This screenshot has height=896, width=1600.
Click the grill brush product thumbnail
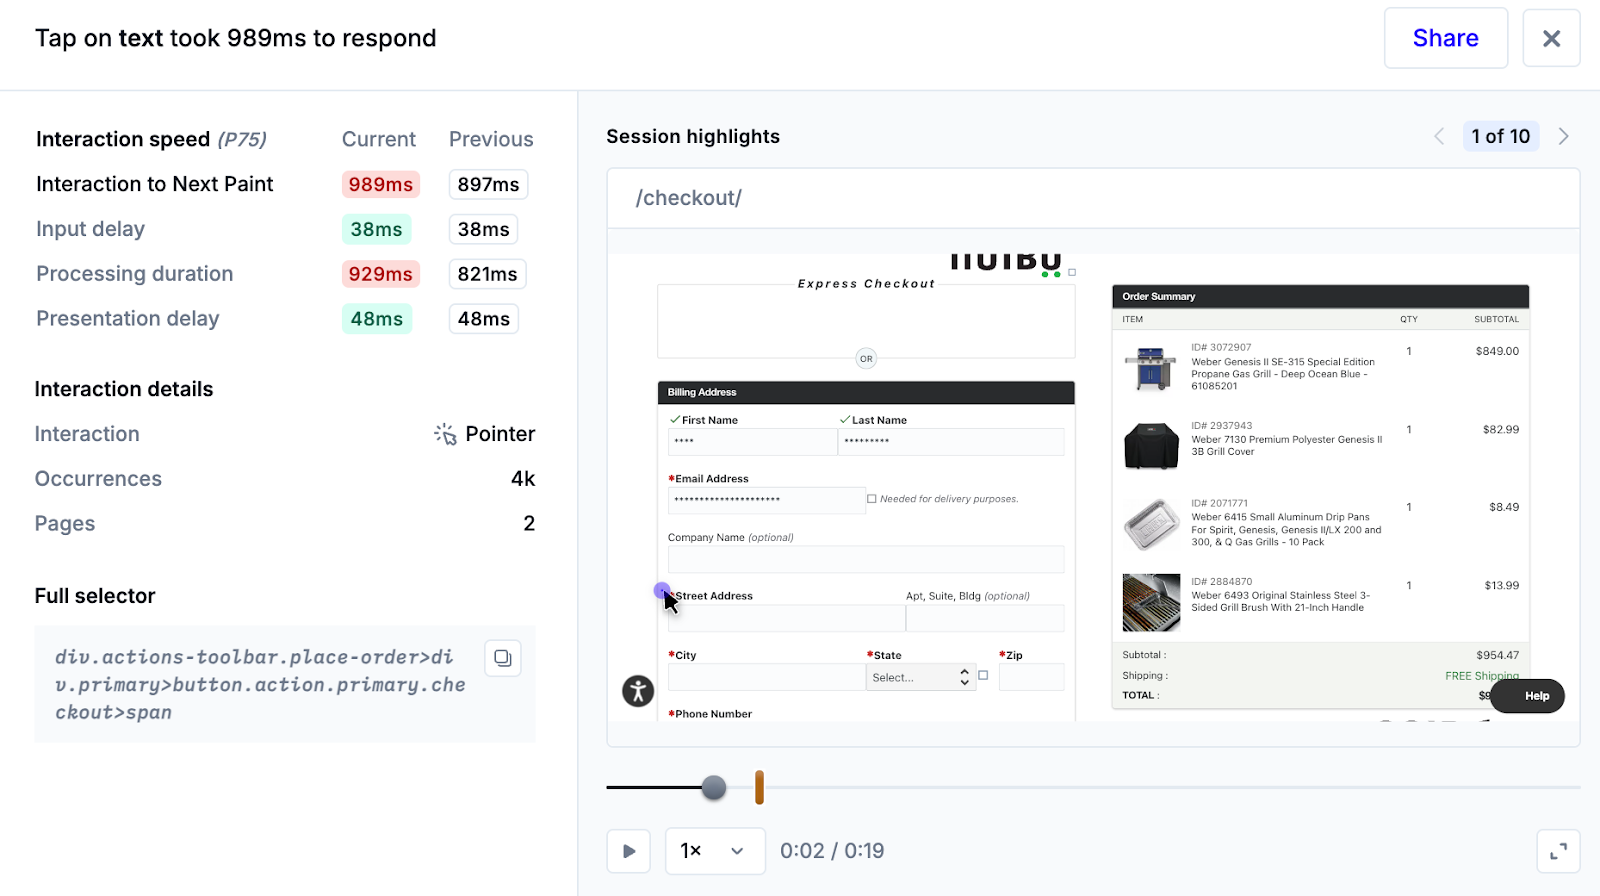pyautogui.click(x=1151, y=602)
